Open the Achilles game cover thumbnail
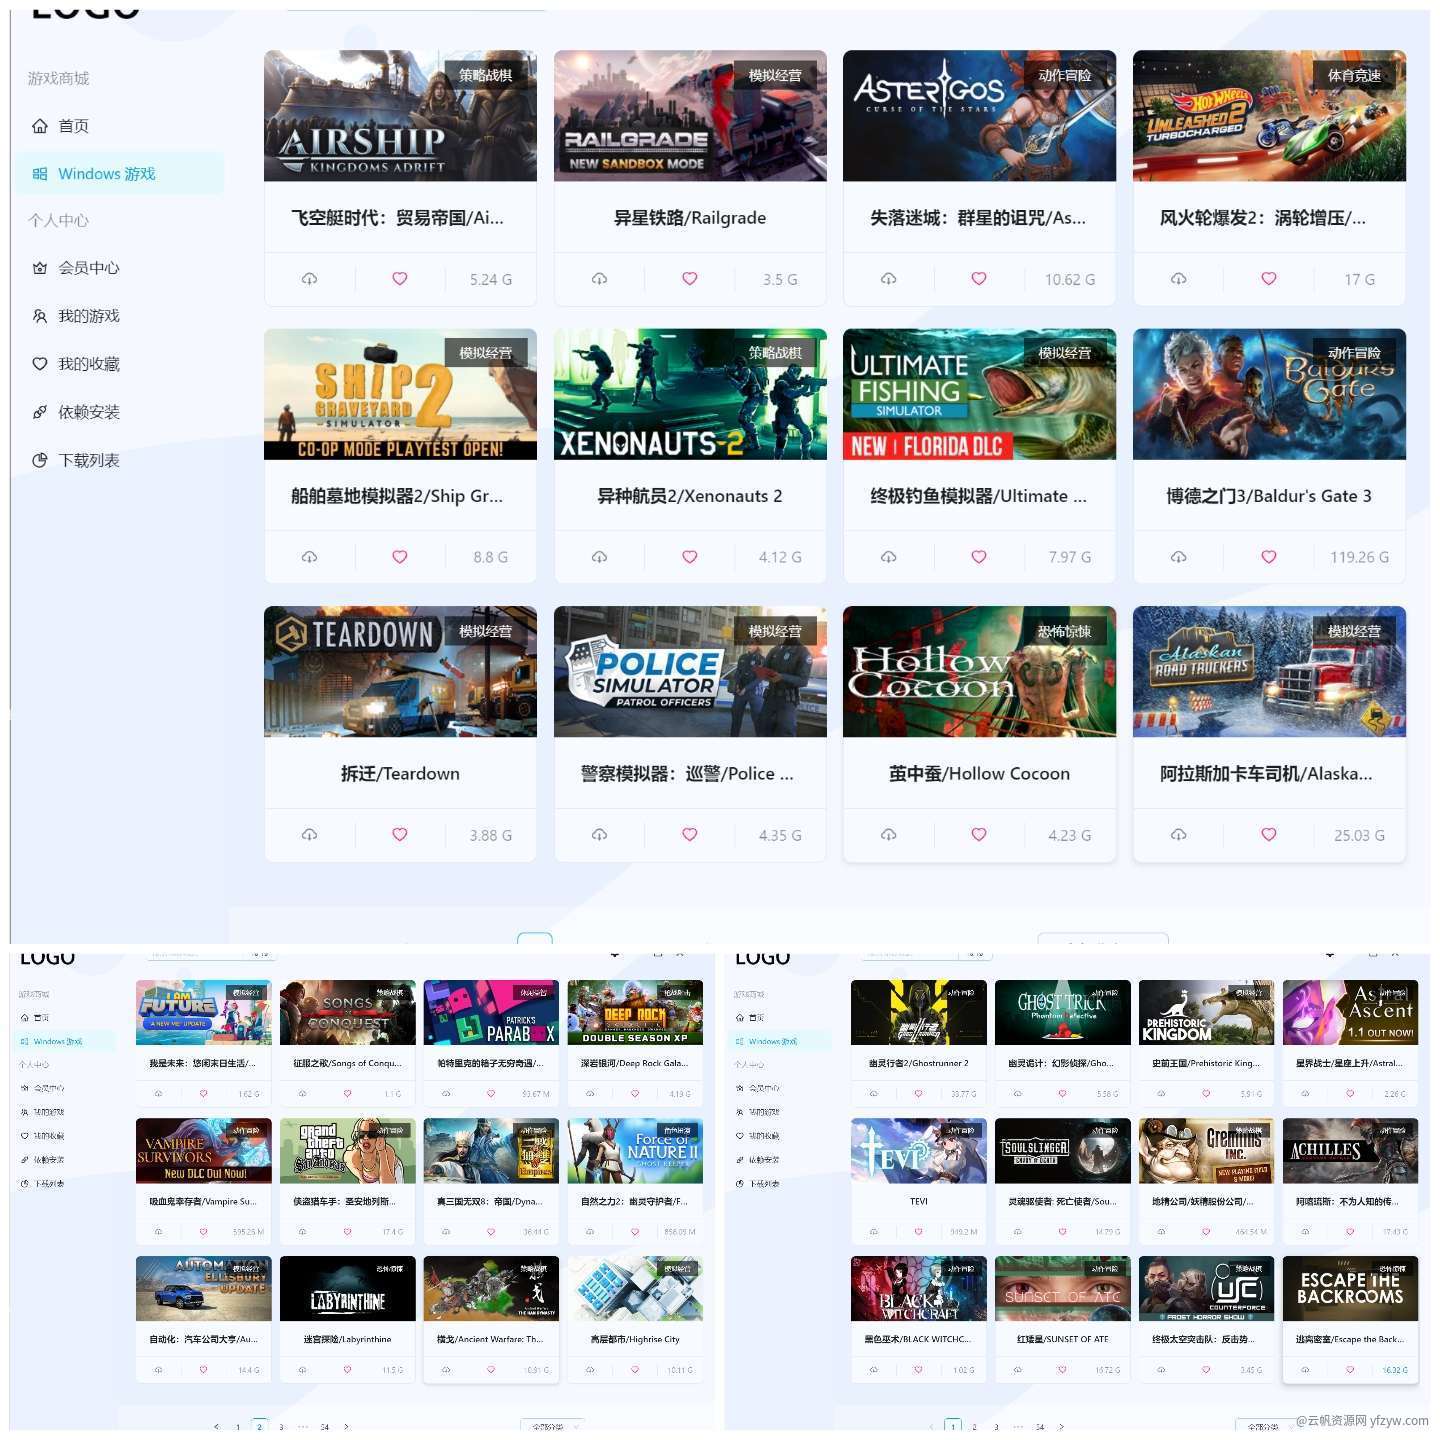This screenshot has width=1440, height=1440. tap(1350, 1150)
